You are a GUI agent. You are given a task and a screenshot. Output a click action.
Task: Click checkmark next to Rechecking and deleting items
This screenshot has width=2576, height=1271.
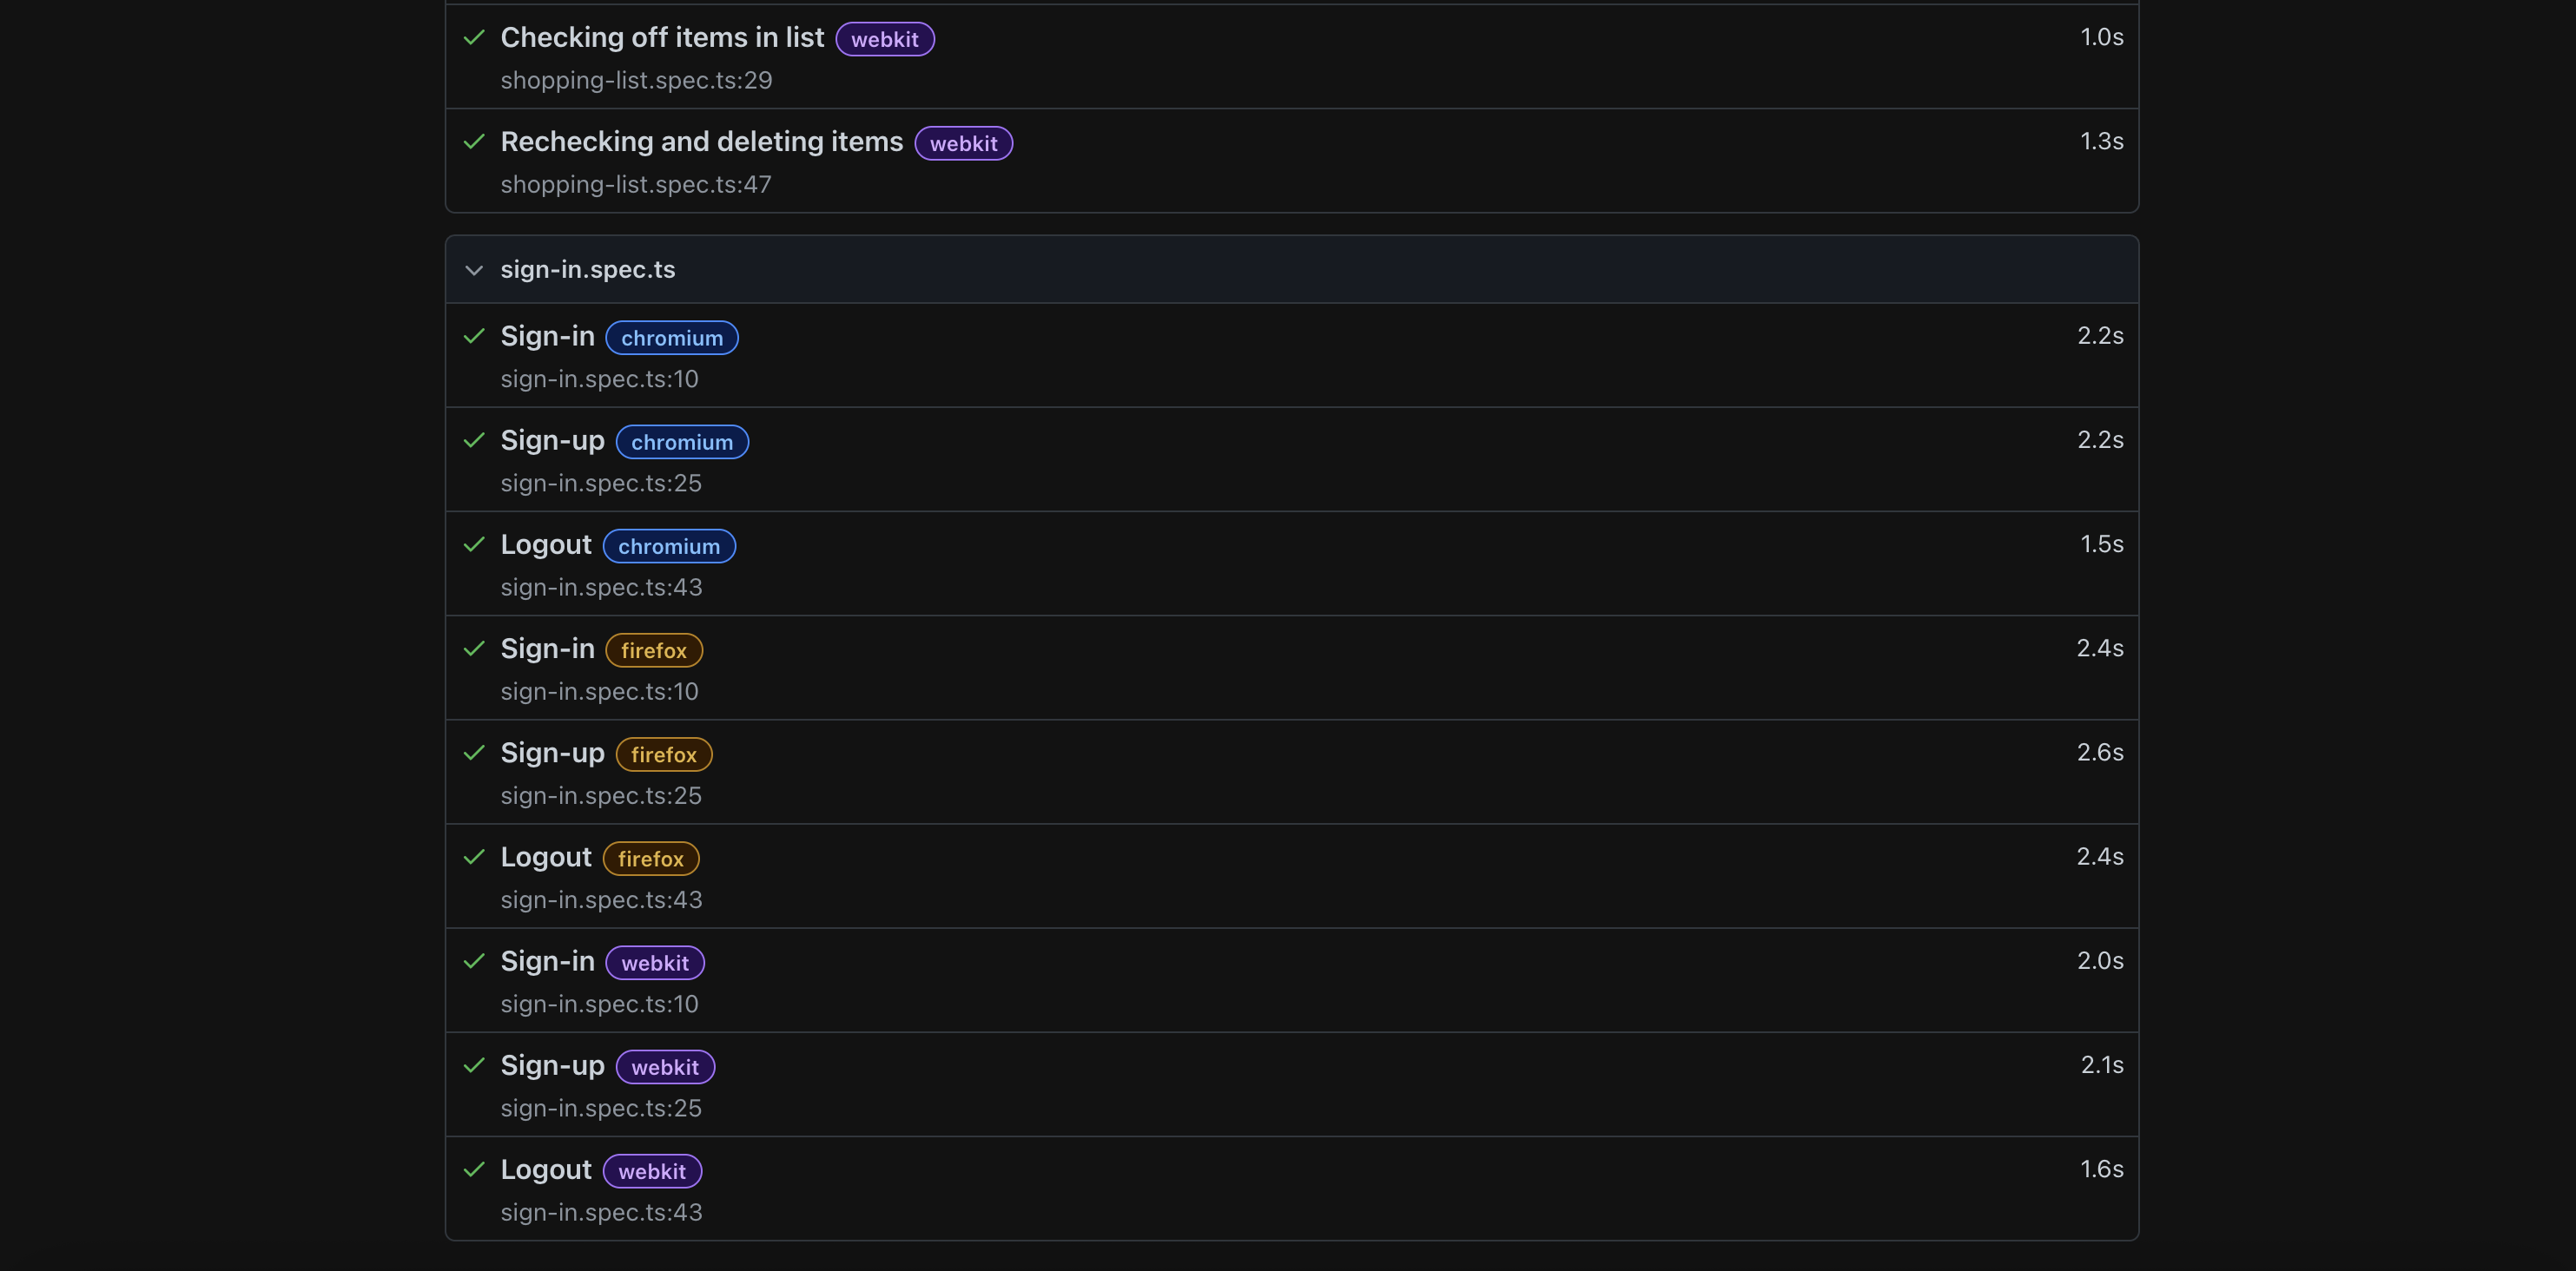click(474, 141)
